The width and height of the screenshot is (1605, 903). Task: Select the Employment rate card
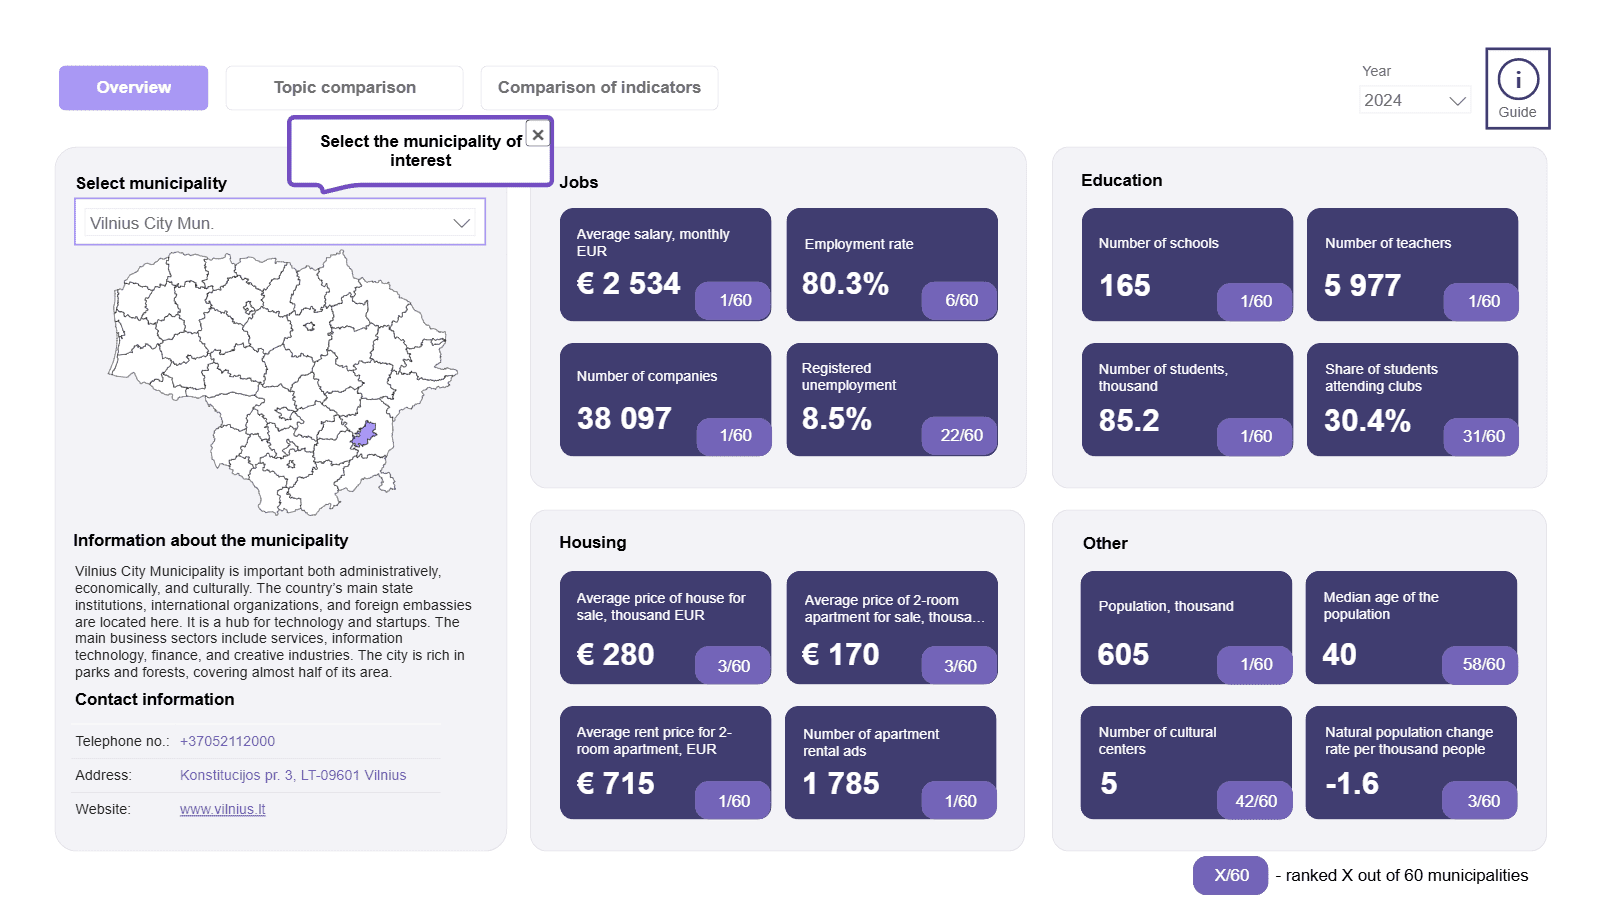click(891, 264)
